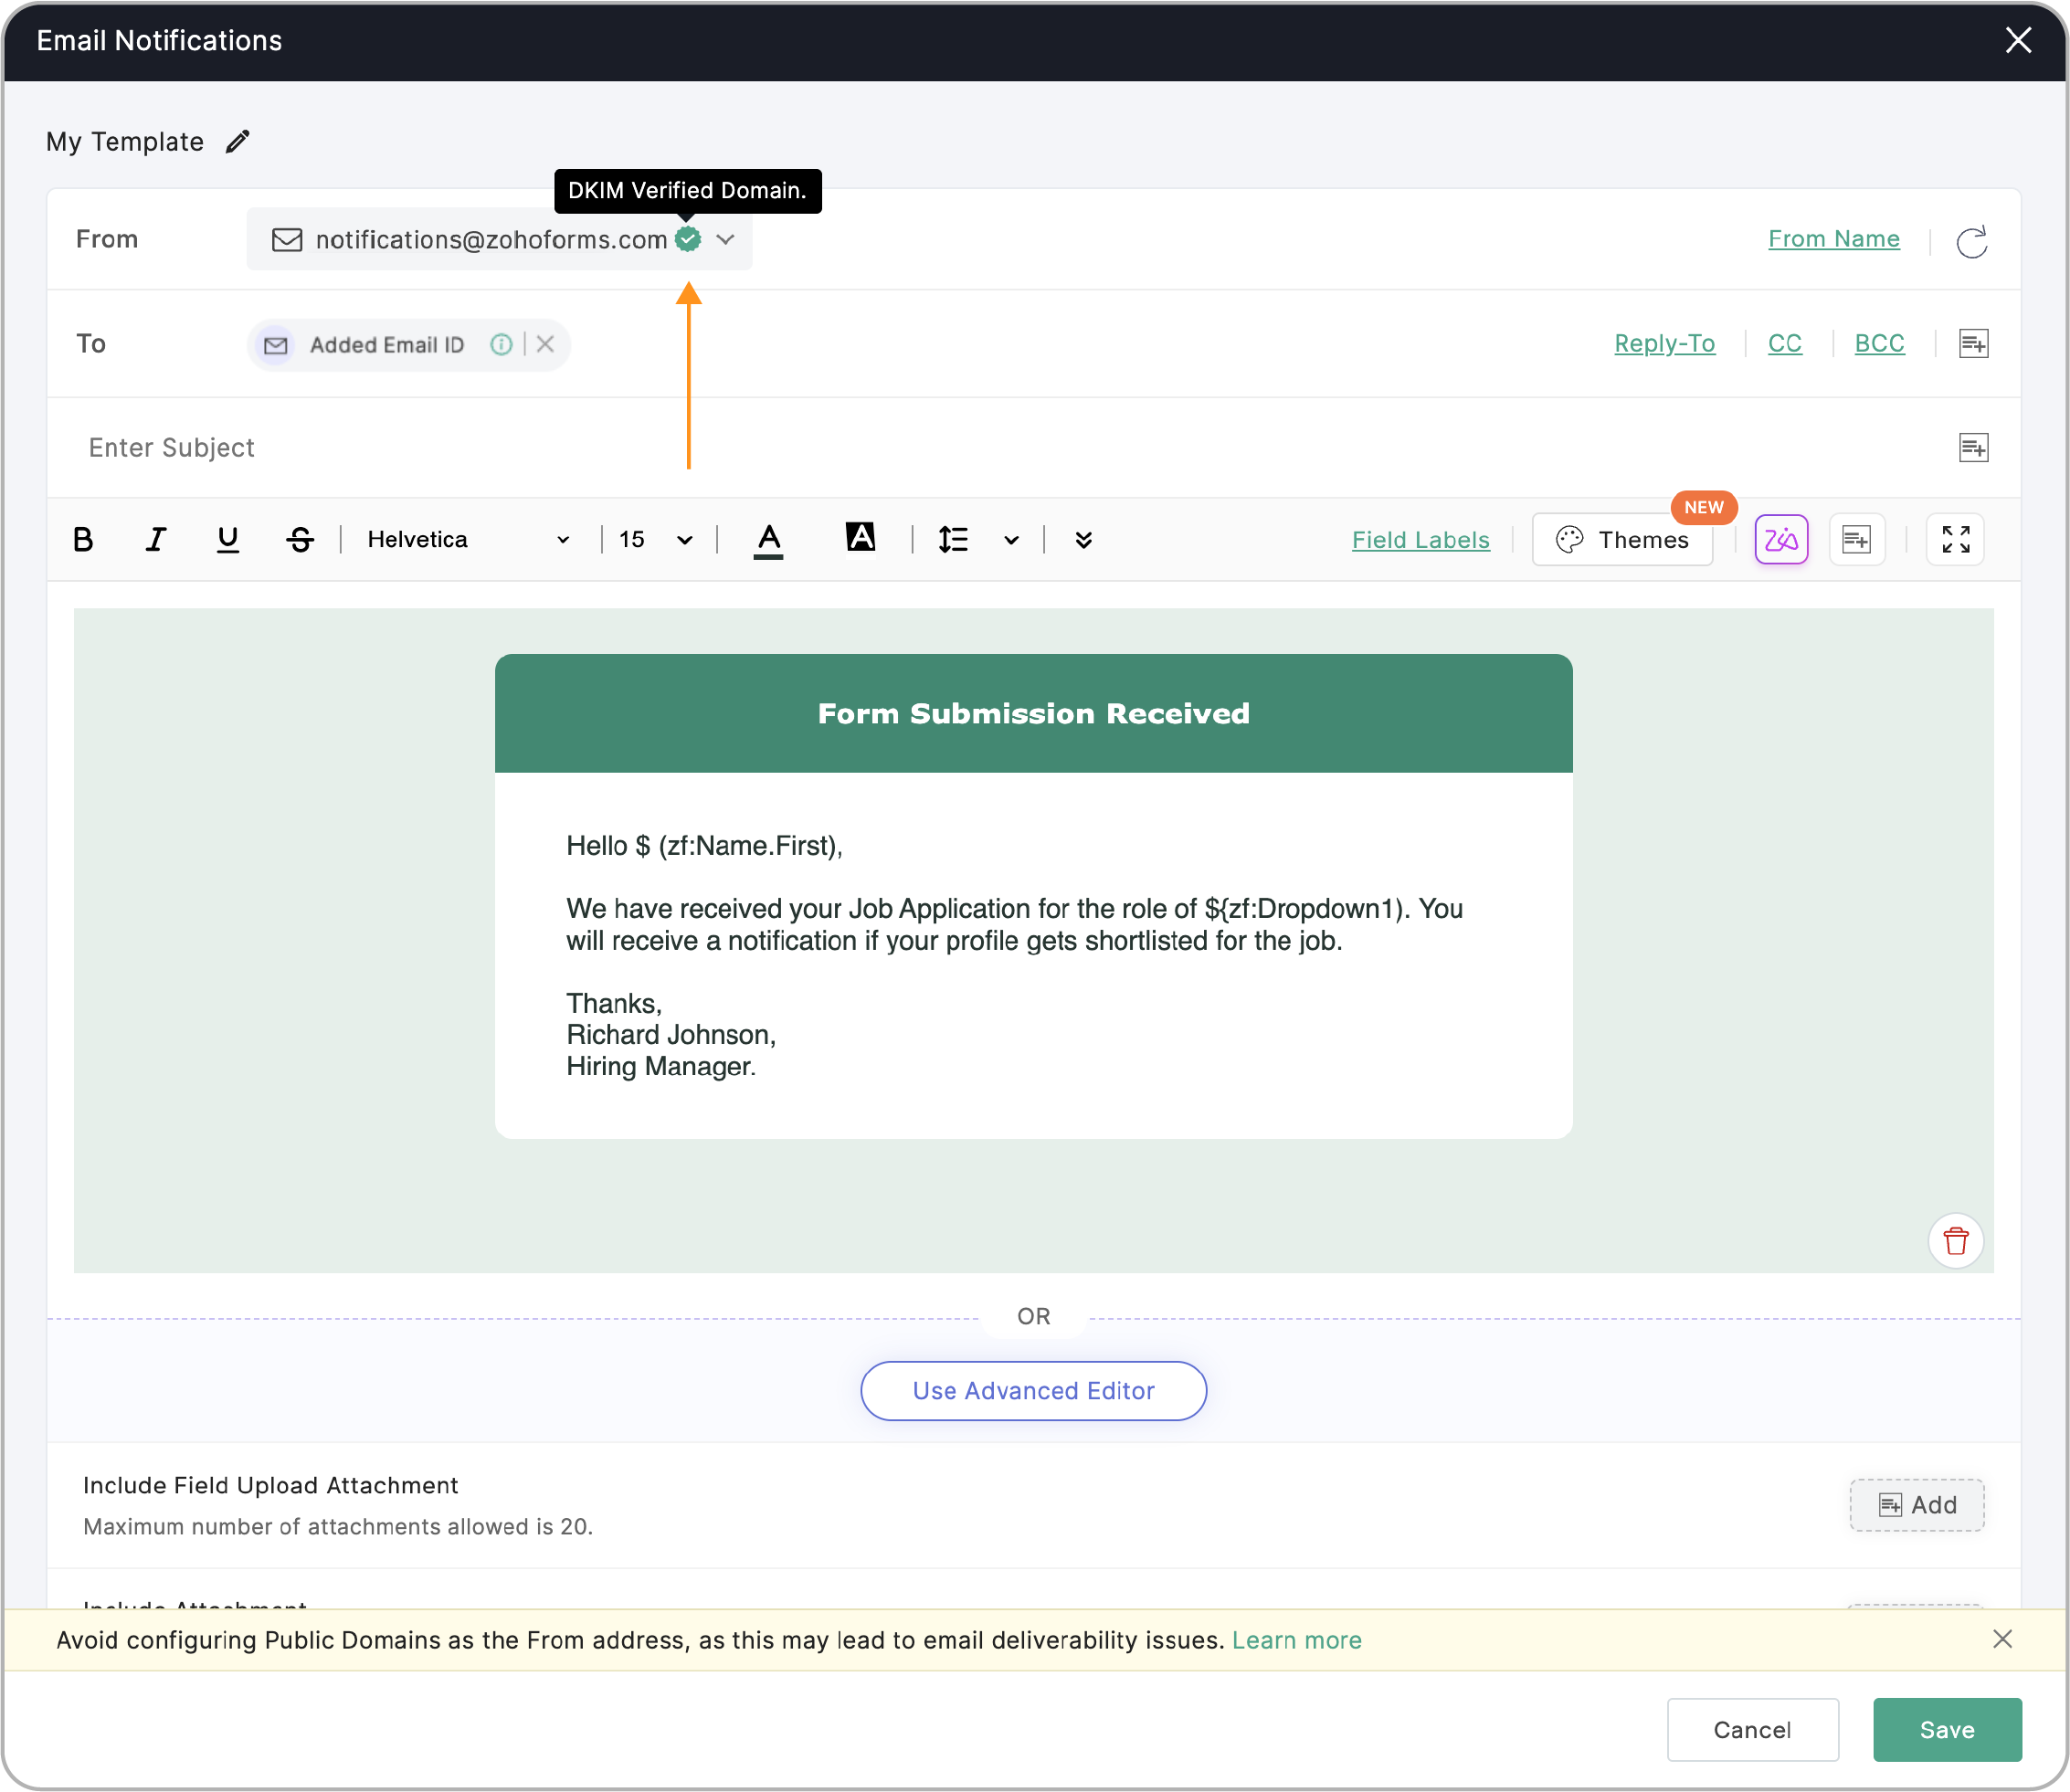Click the line spacing icon

point(953,540)
